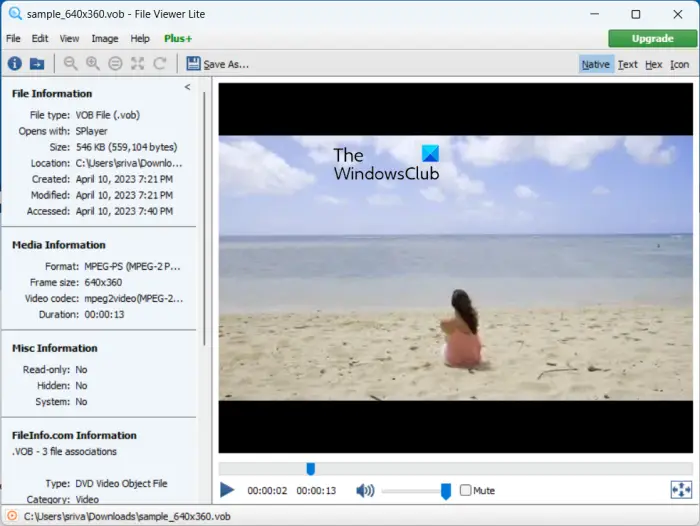Click Category value Video

[87, 499]
